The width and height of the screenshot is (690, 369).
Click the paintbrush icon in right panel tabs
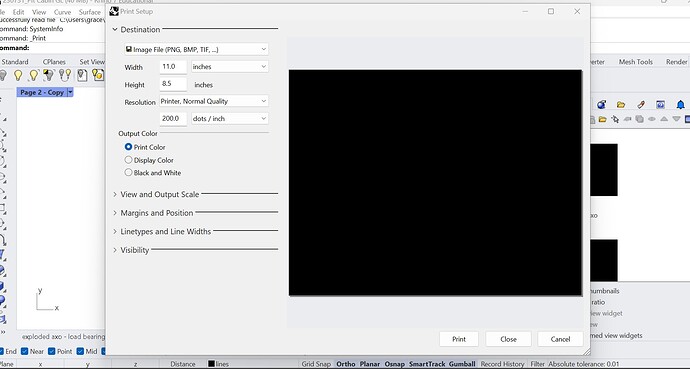(641, 104)
